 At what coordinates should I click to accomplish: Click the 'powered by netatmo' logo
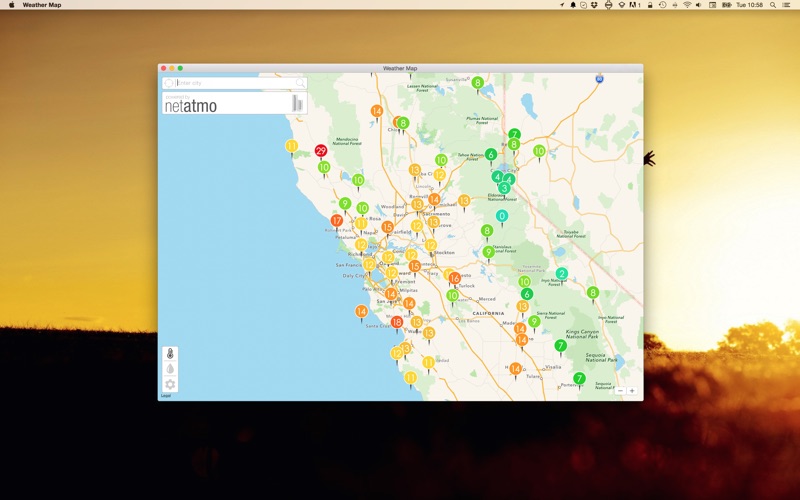click(x=190, y=104)
